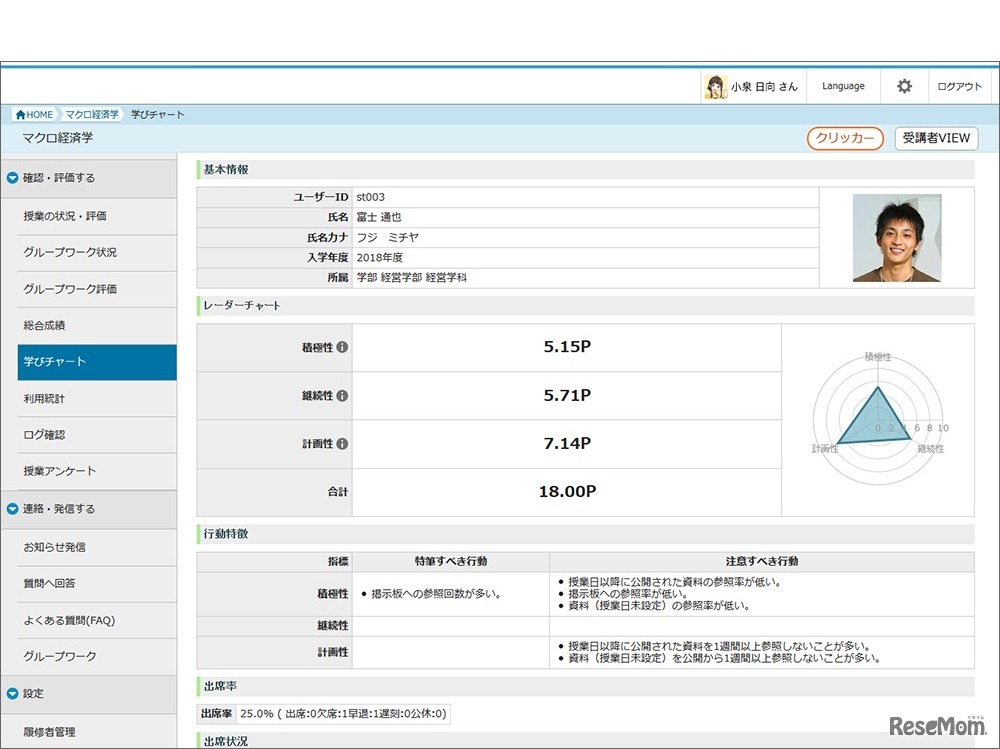Select ログ確認 from the sidebar

tap(45, 434)
